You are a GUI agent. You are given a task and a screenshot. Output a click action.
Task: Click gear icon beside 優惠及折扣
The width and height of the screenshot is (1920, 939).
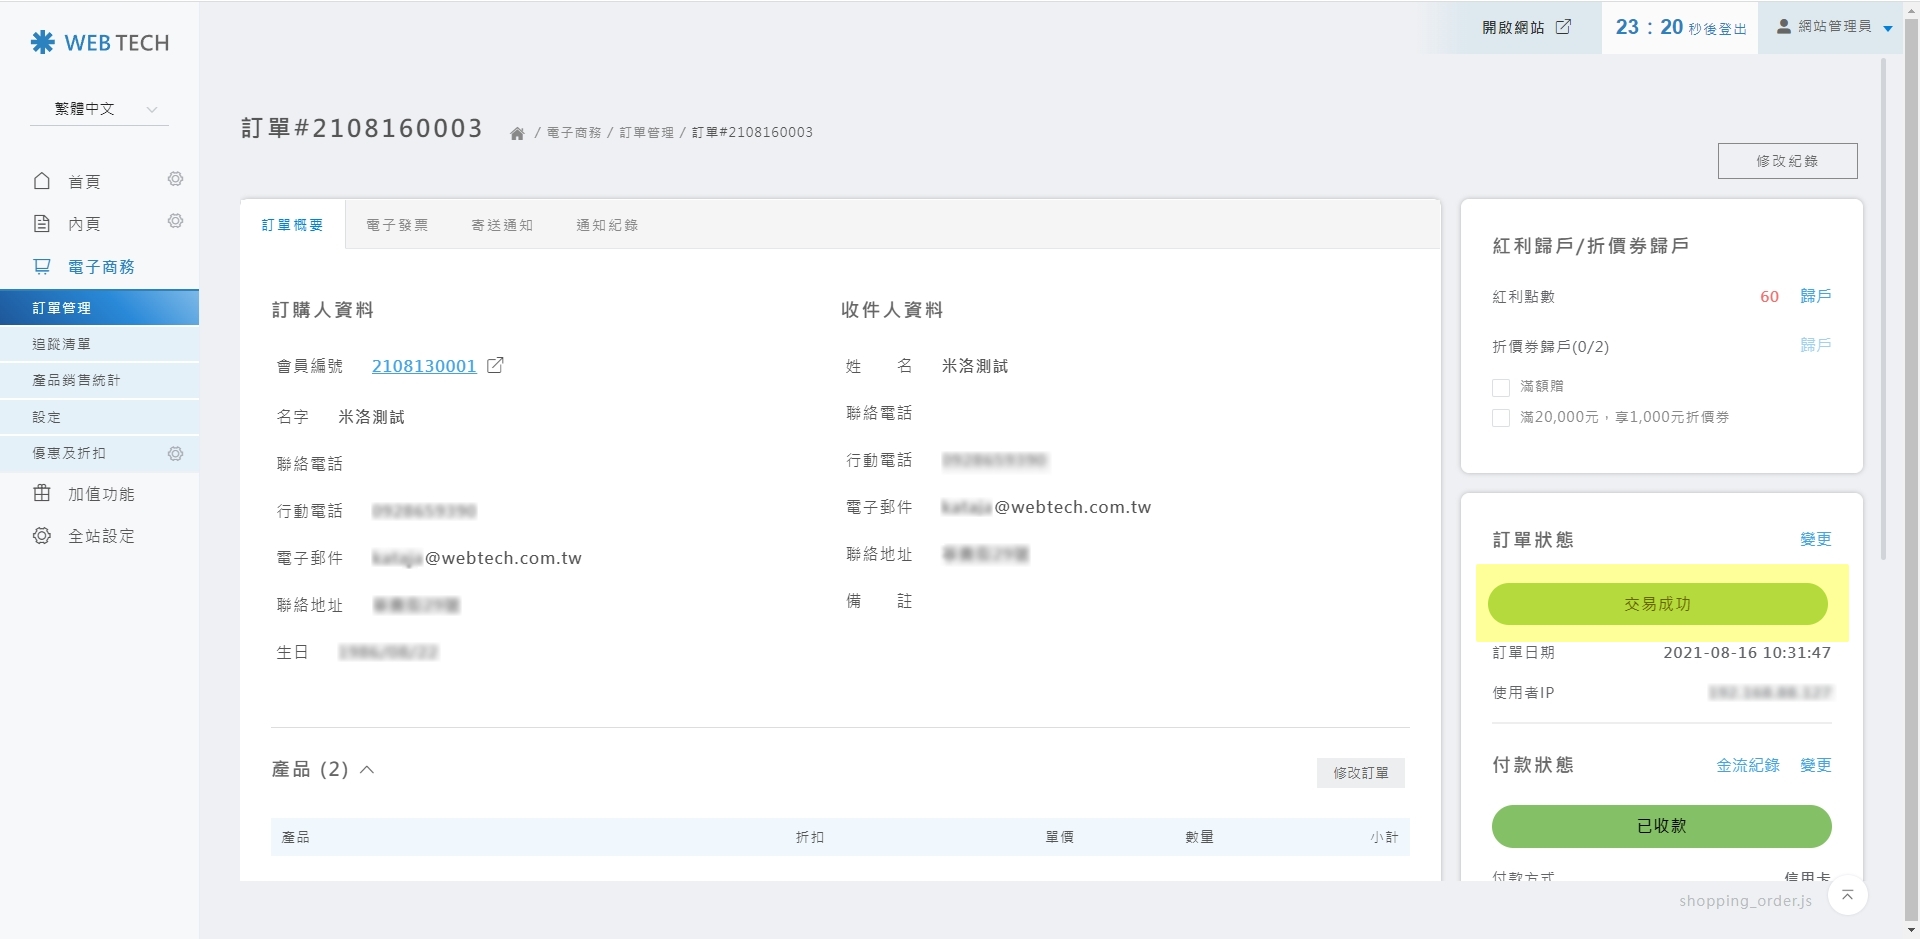tap(176, 454)
